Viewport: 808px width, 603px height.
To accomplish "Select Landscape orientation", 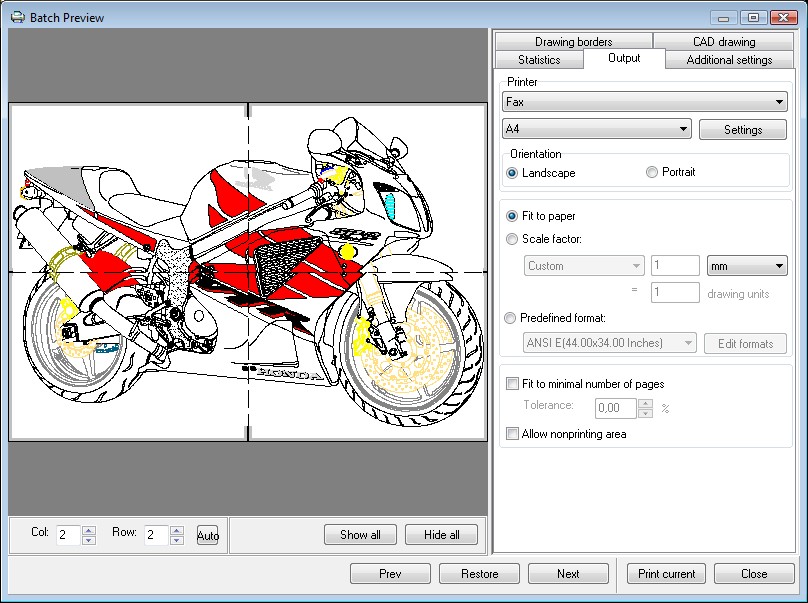I will coord(513,173).
